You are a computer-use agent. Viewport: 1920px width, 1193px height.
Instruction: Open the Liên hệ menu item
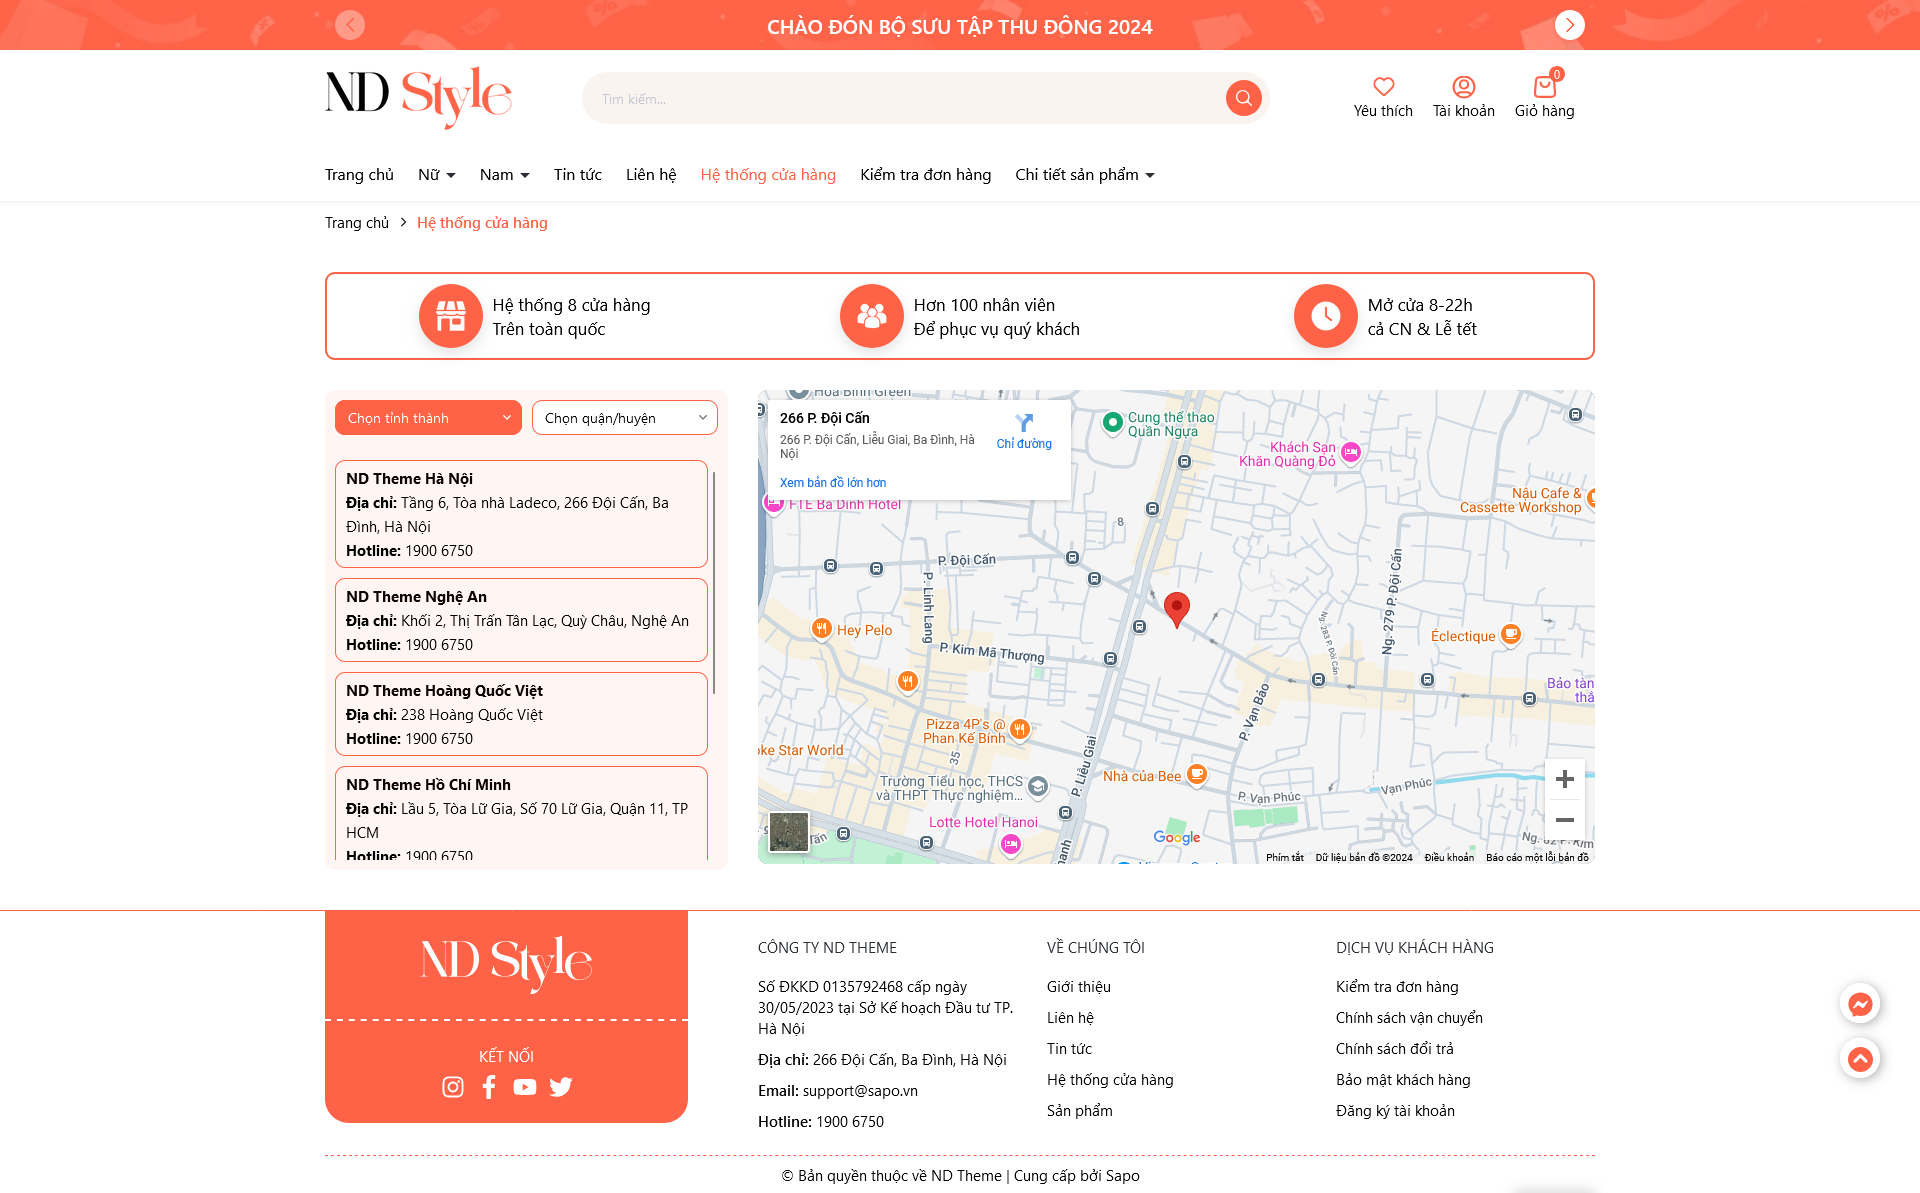click(651, 175)
